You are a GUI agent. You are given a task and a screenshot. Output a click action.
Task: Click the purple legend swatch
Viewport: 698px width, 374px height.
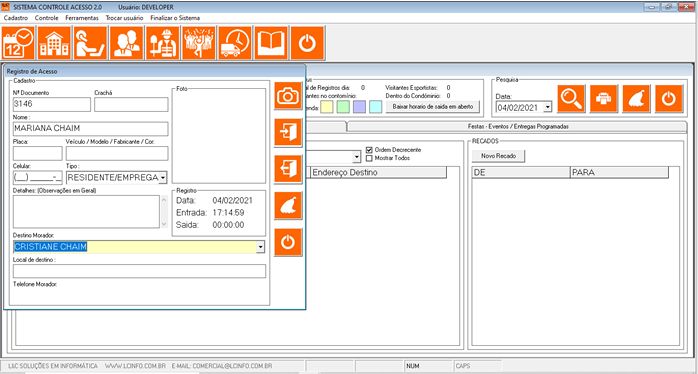pyautogui.click(x=359, y=107)
